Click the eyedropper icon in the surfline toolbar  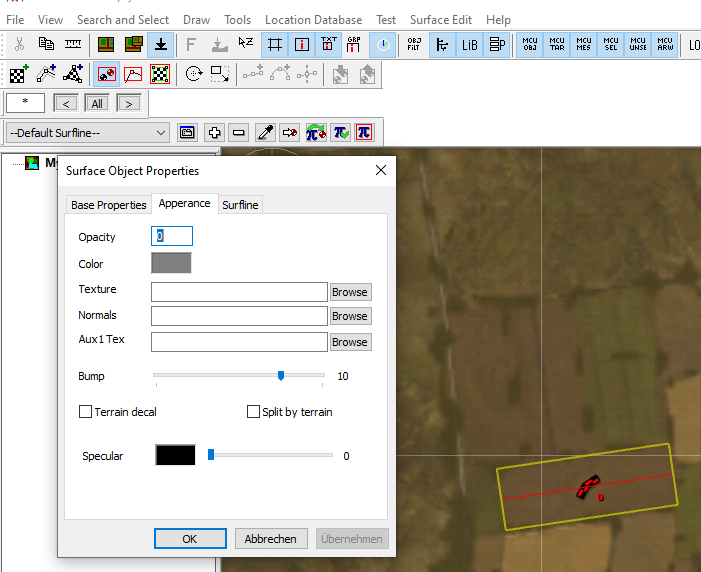coord(265,133)
